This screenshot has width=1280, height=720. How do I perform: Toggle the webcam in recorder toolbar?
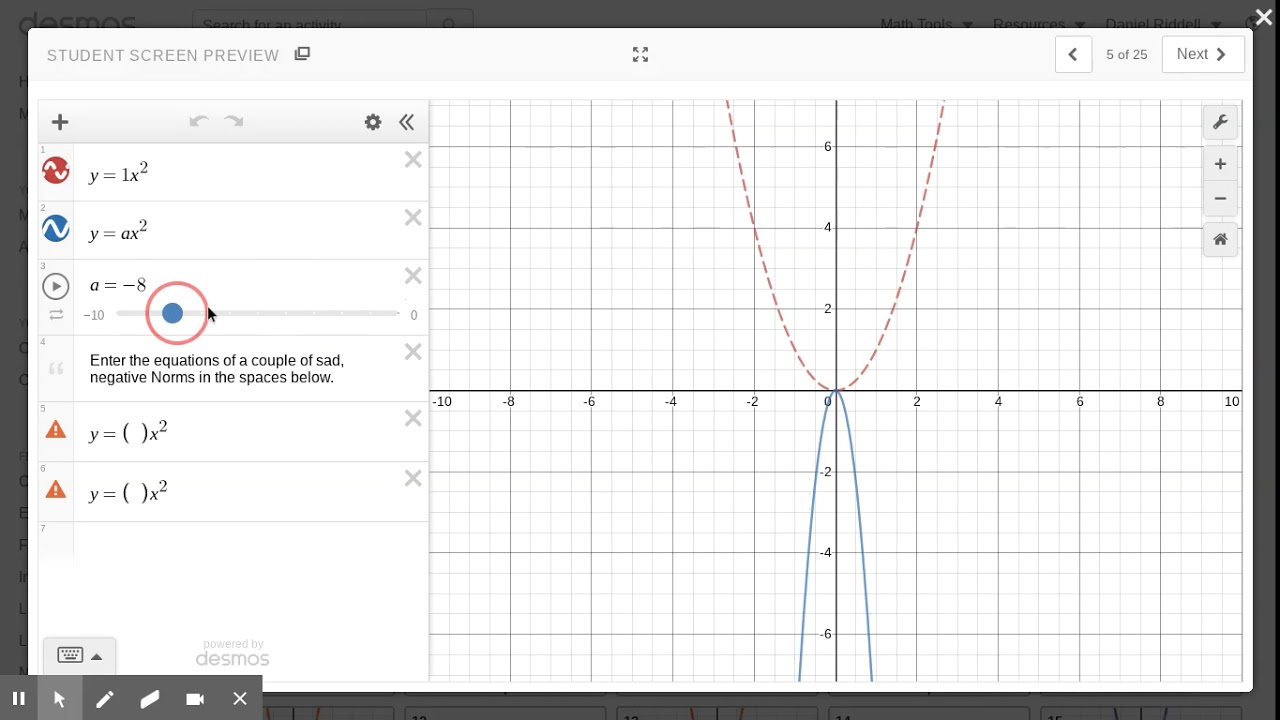[195, 699]
